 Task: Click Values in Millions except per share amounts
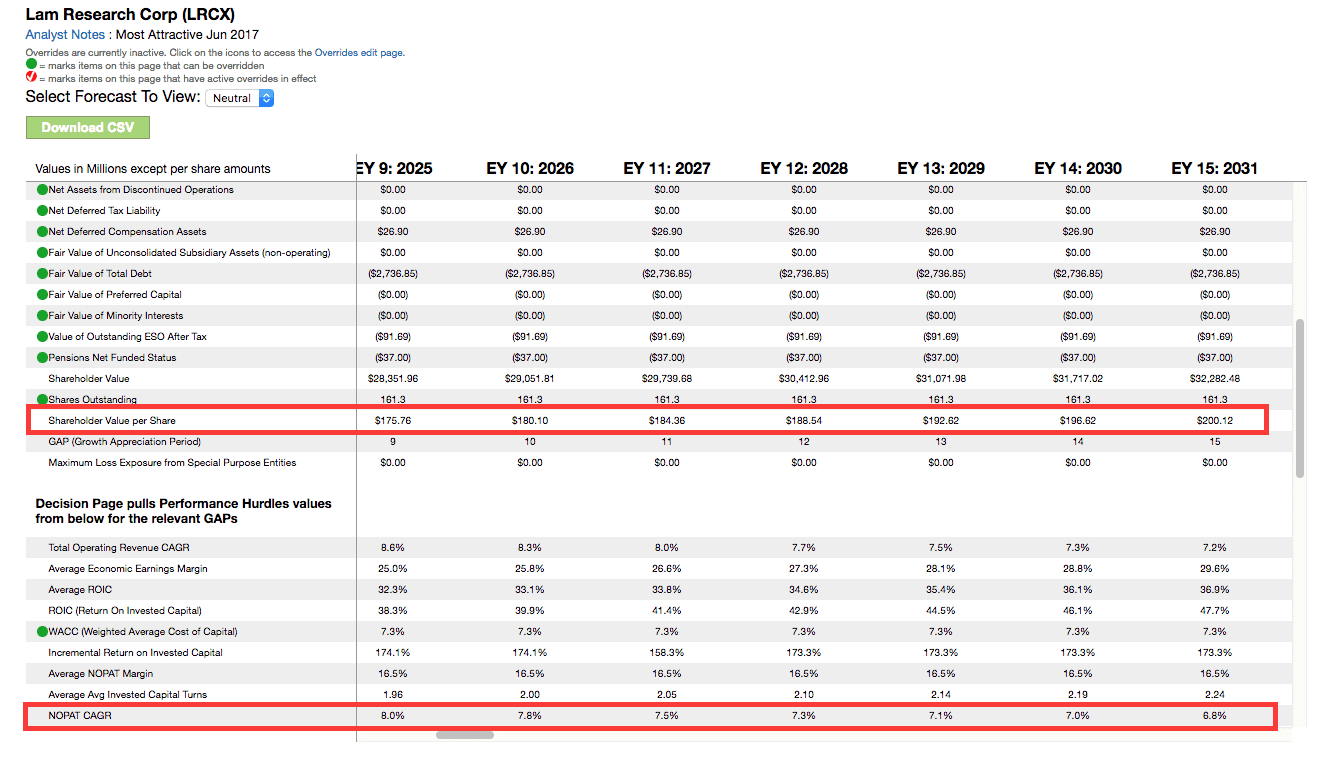click(x=153, y=169)
